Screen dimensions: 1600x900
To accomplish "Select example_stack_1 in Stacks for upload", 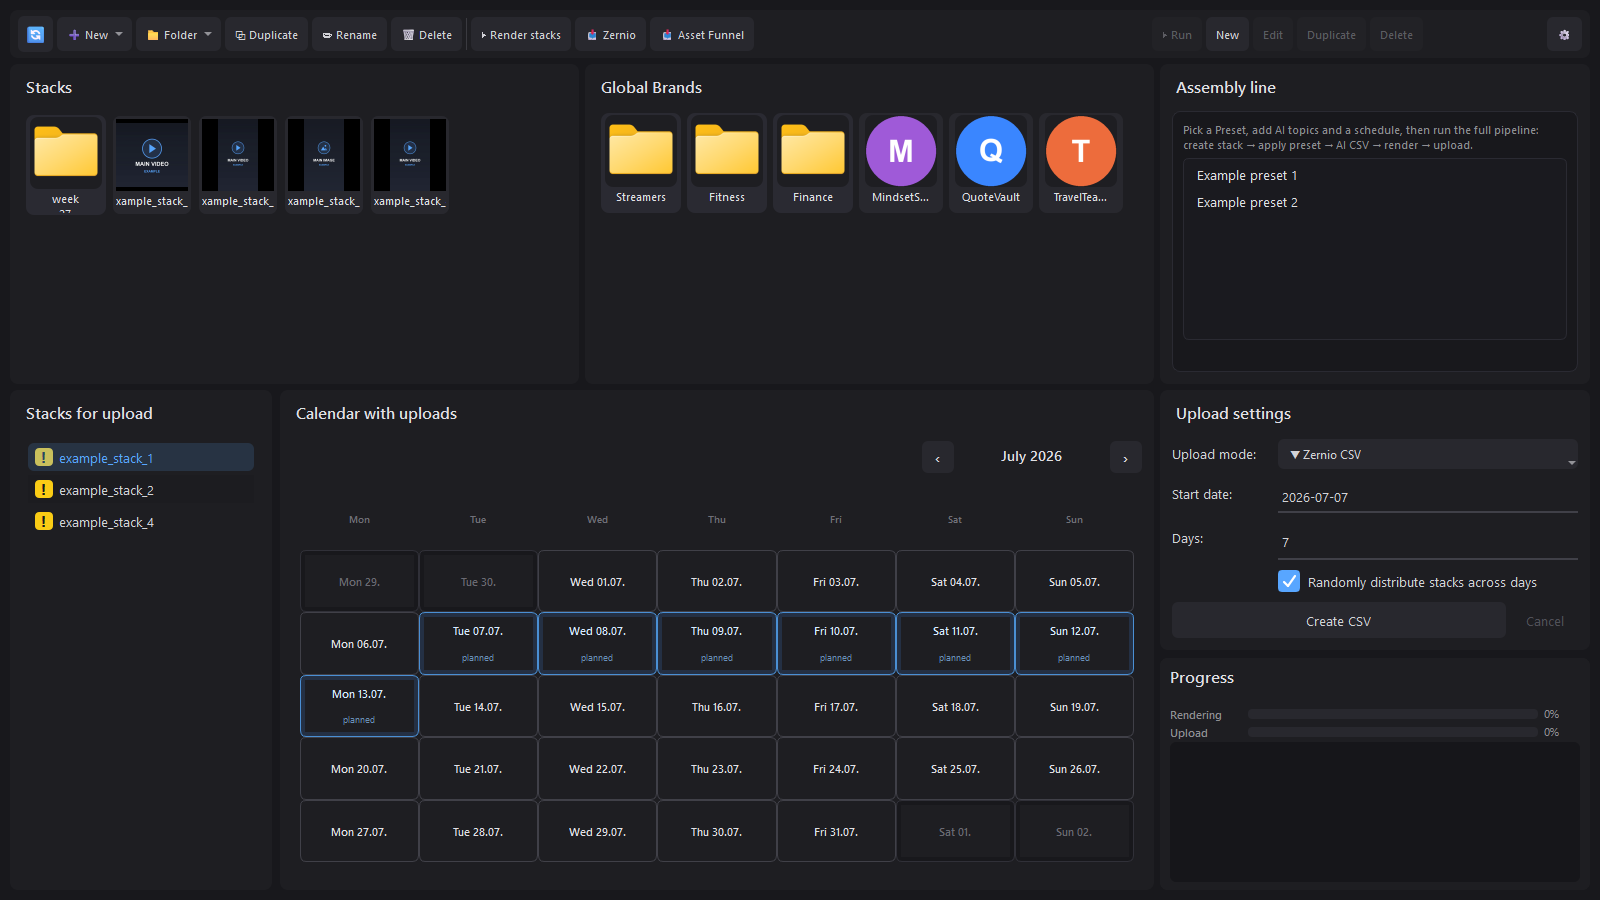I will 141,457.
